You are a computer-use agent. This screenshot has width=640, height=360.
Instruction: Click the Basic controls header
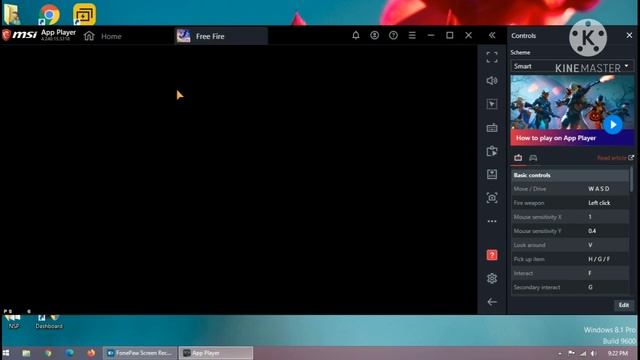pyautogui.click(x=570, y=175)
